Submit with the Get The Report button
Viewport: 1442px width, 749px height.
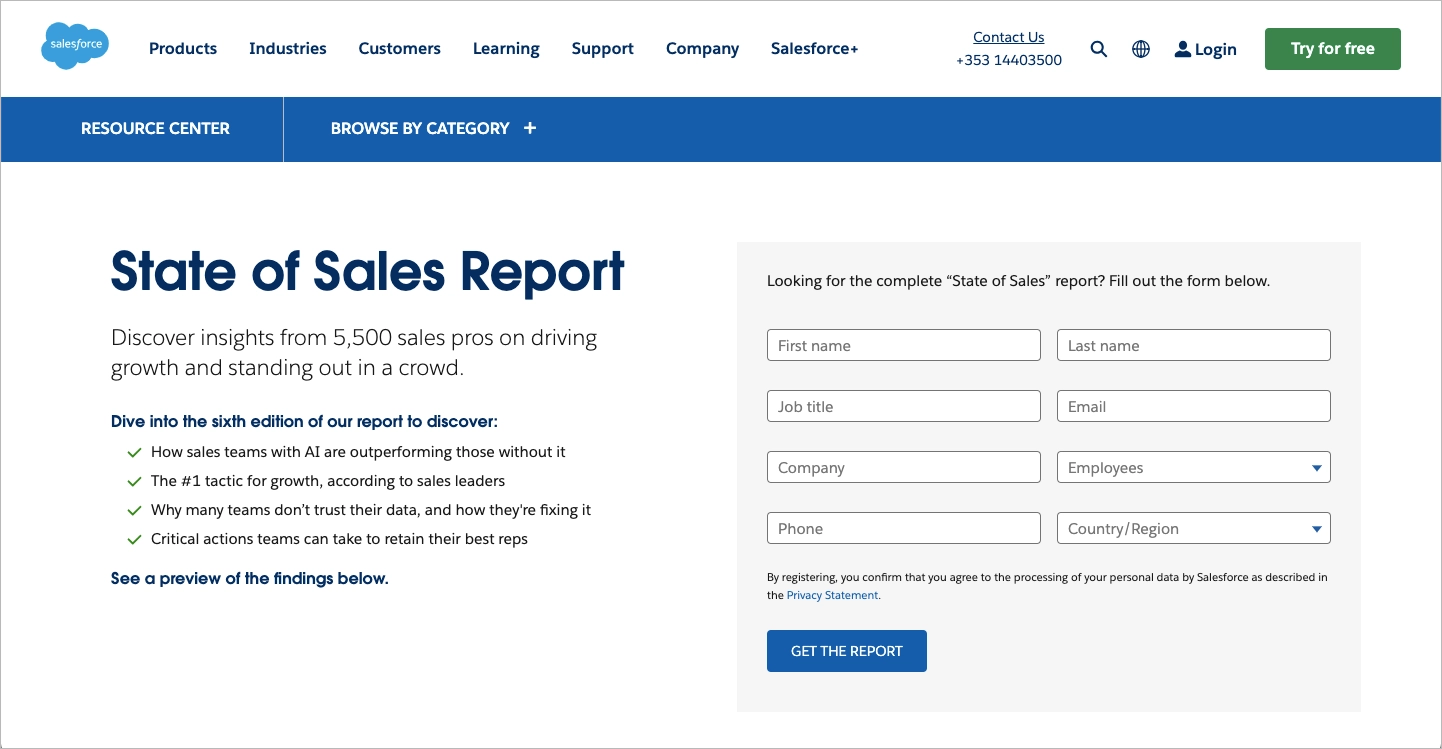tap(846, 650)
